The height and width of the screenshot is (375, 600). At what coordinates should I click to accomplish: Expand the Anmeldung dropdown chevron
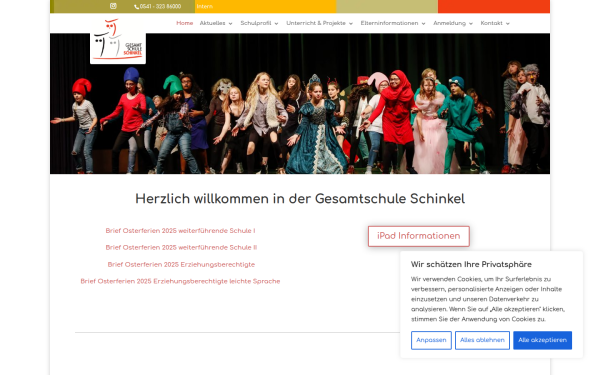(x=471, y=24)
